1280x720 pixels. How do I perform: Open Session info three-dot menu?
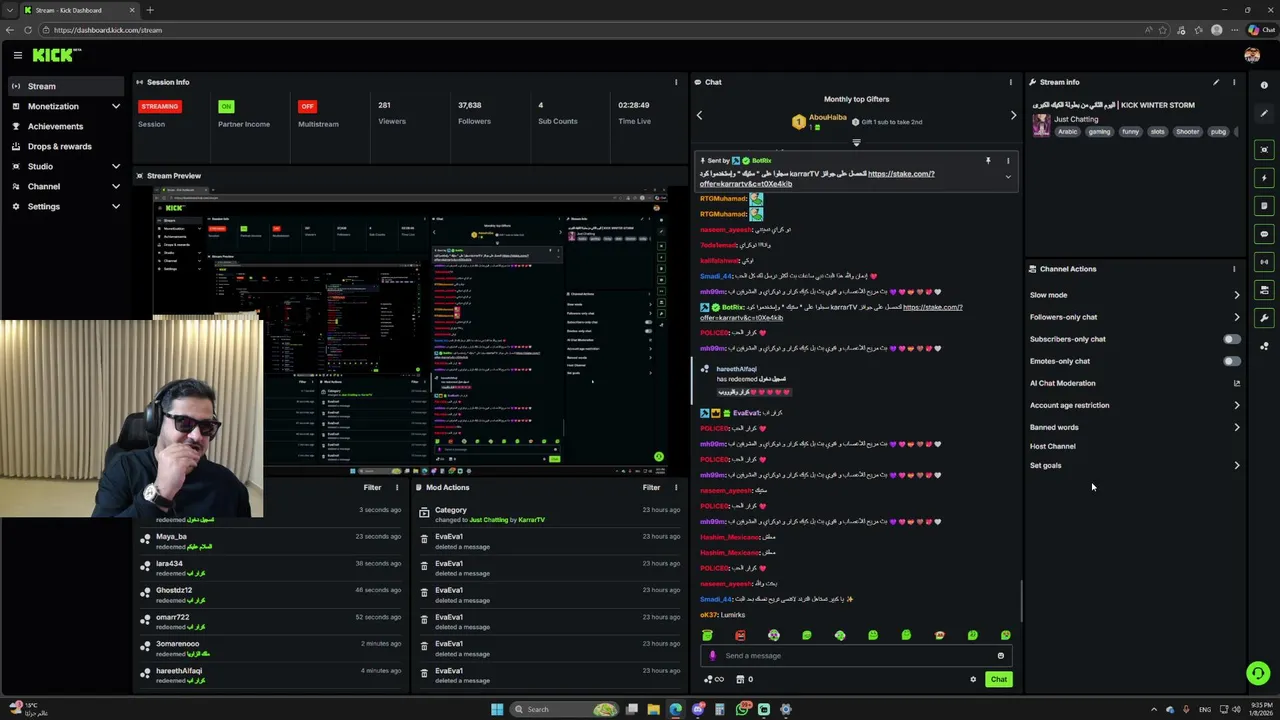pos(676,82)
